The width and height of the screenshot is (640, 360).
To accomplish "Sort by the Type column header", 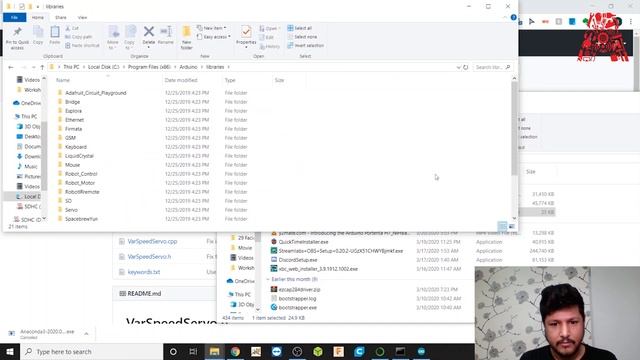I will (230, 80).
